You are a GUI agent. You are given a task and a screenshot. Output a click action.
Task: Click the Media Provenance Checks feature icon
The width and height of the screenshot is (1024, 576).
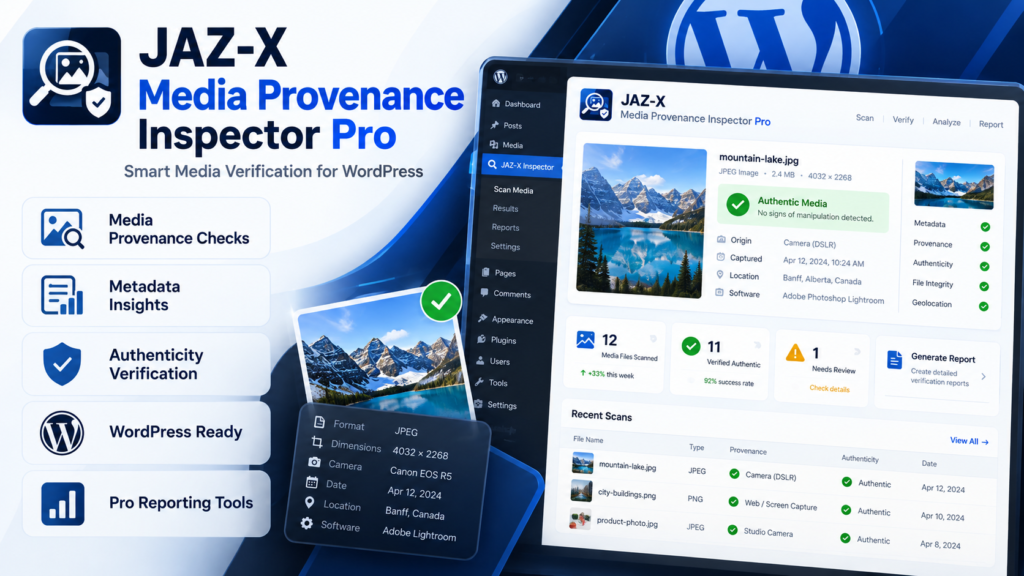(62, 229)
